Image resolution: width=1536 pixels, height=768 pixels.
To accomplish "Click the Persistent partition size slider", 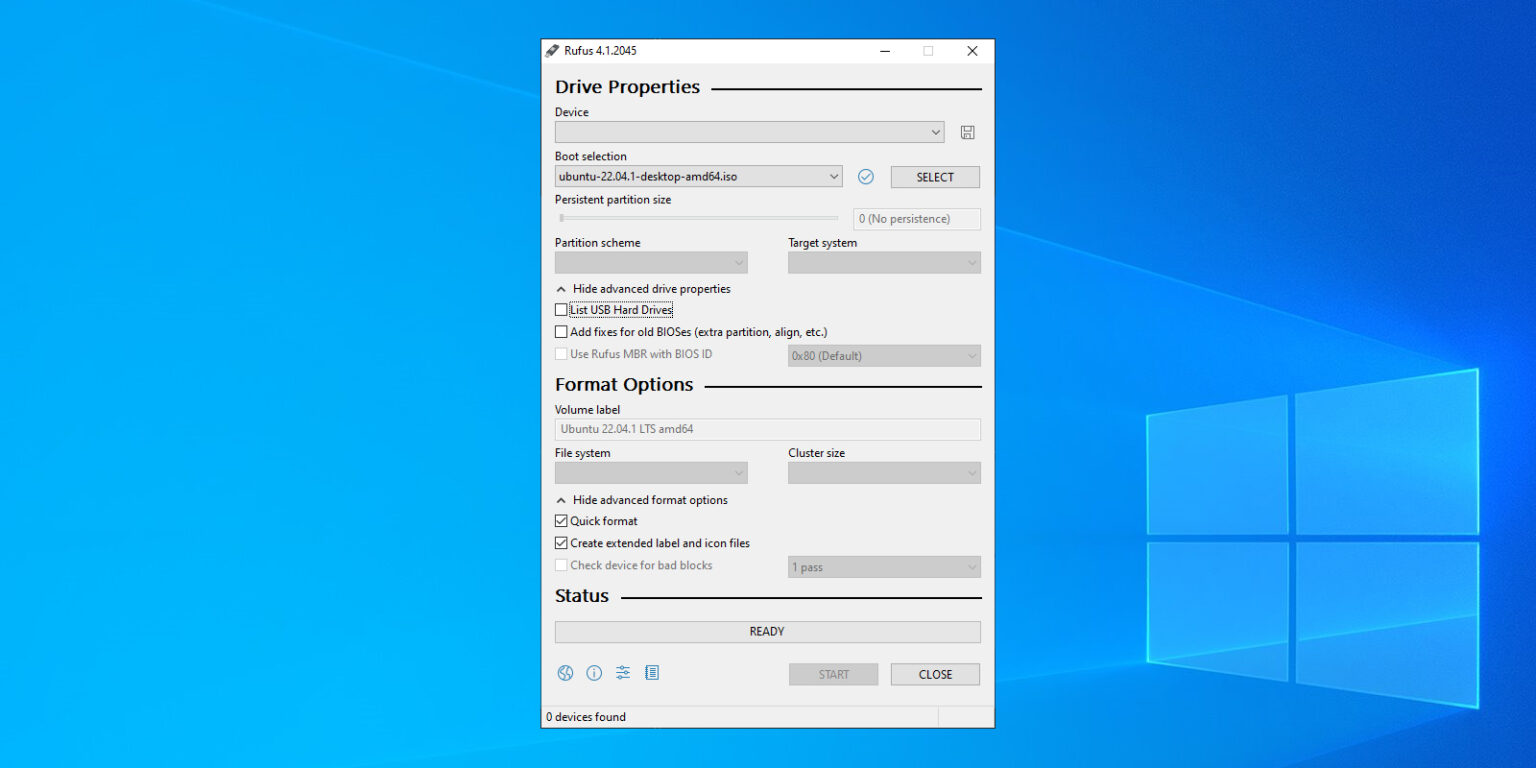I will [697, 218].
